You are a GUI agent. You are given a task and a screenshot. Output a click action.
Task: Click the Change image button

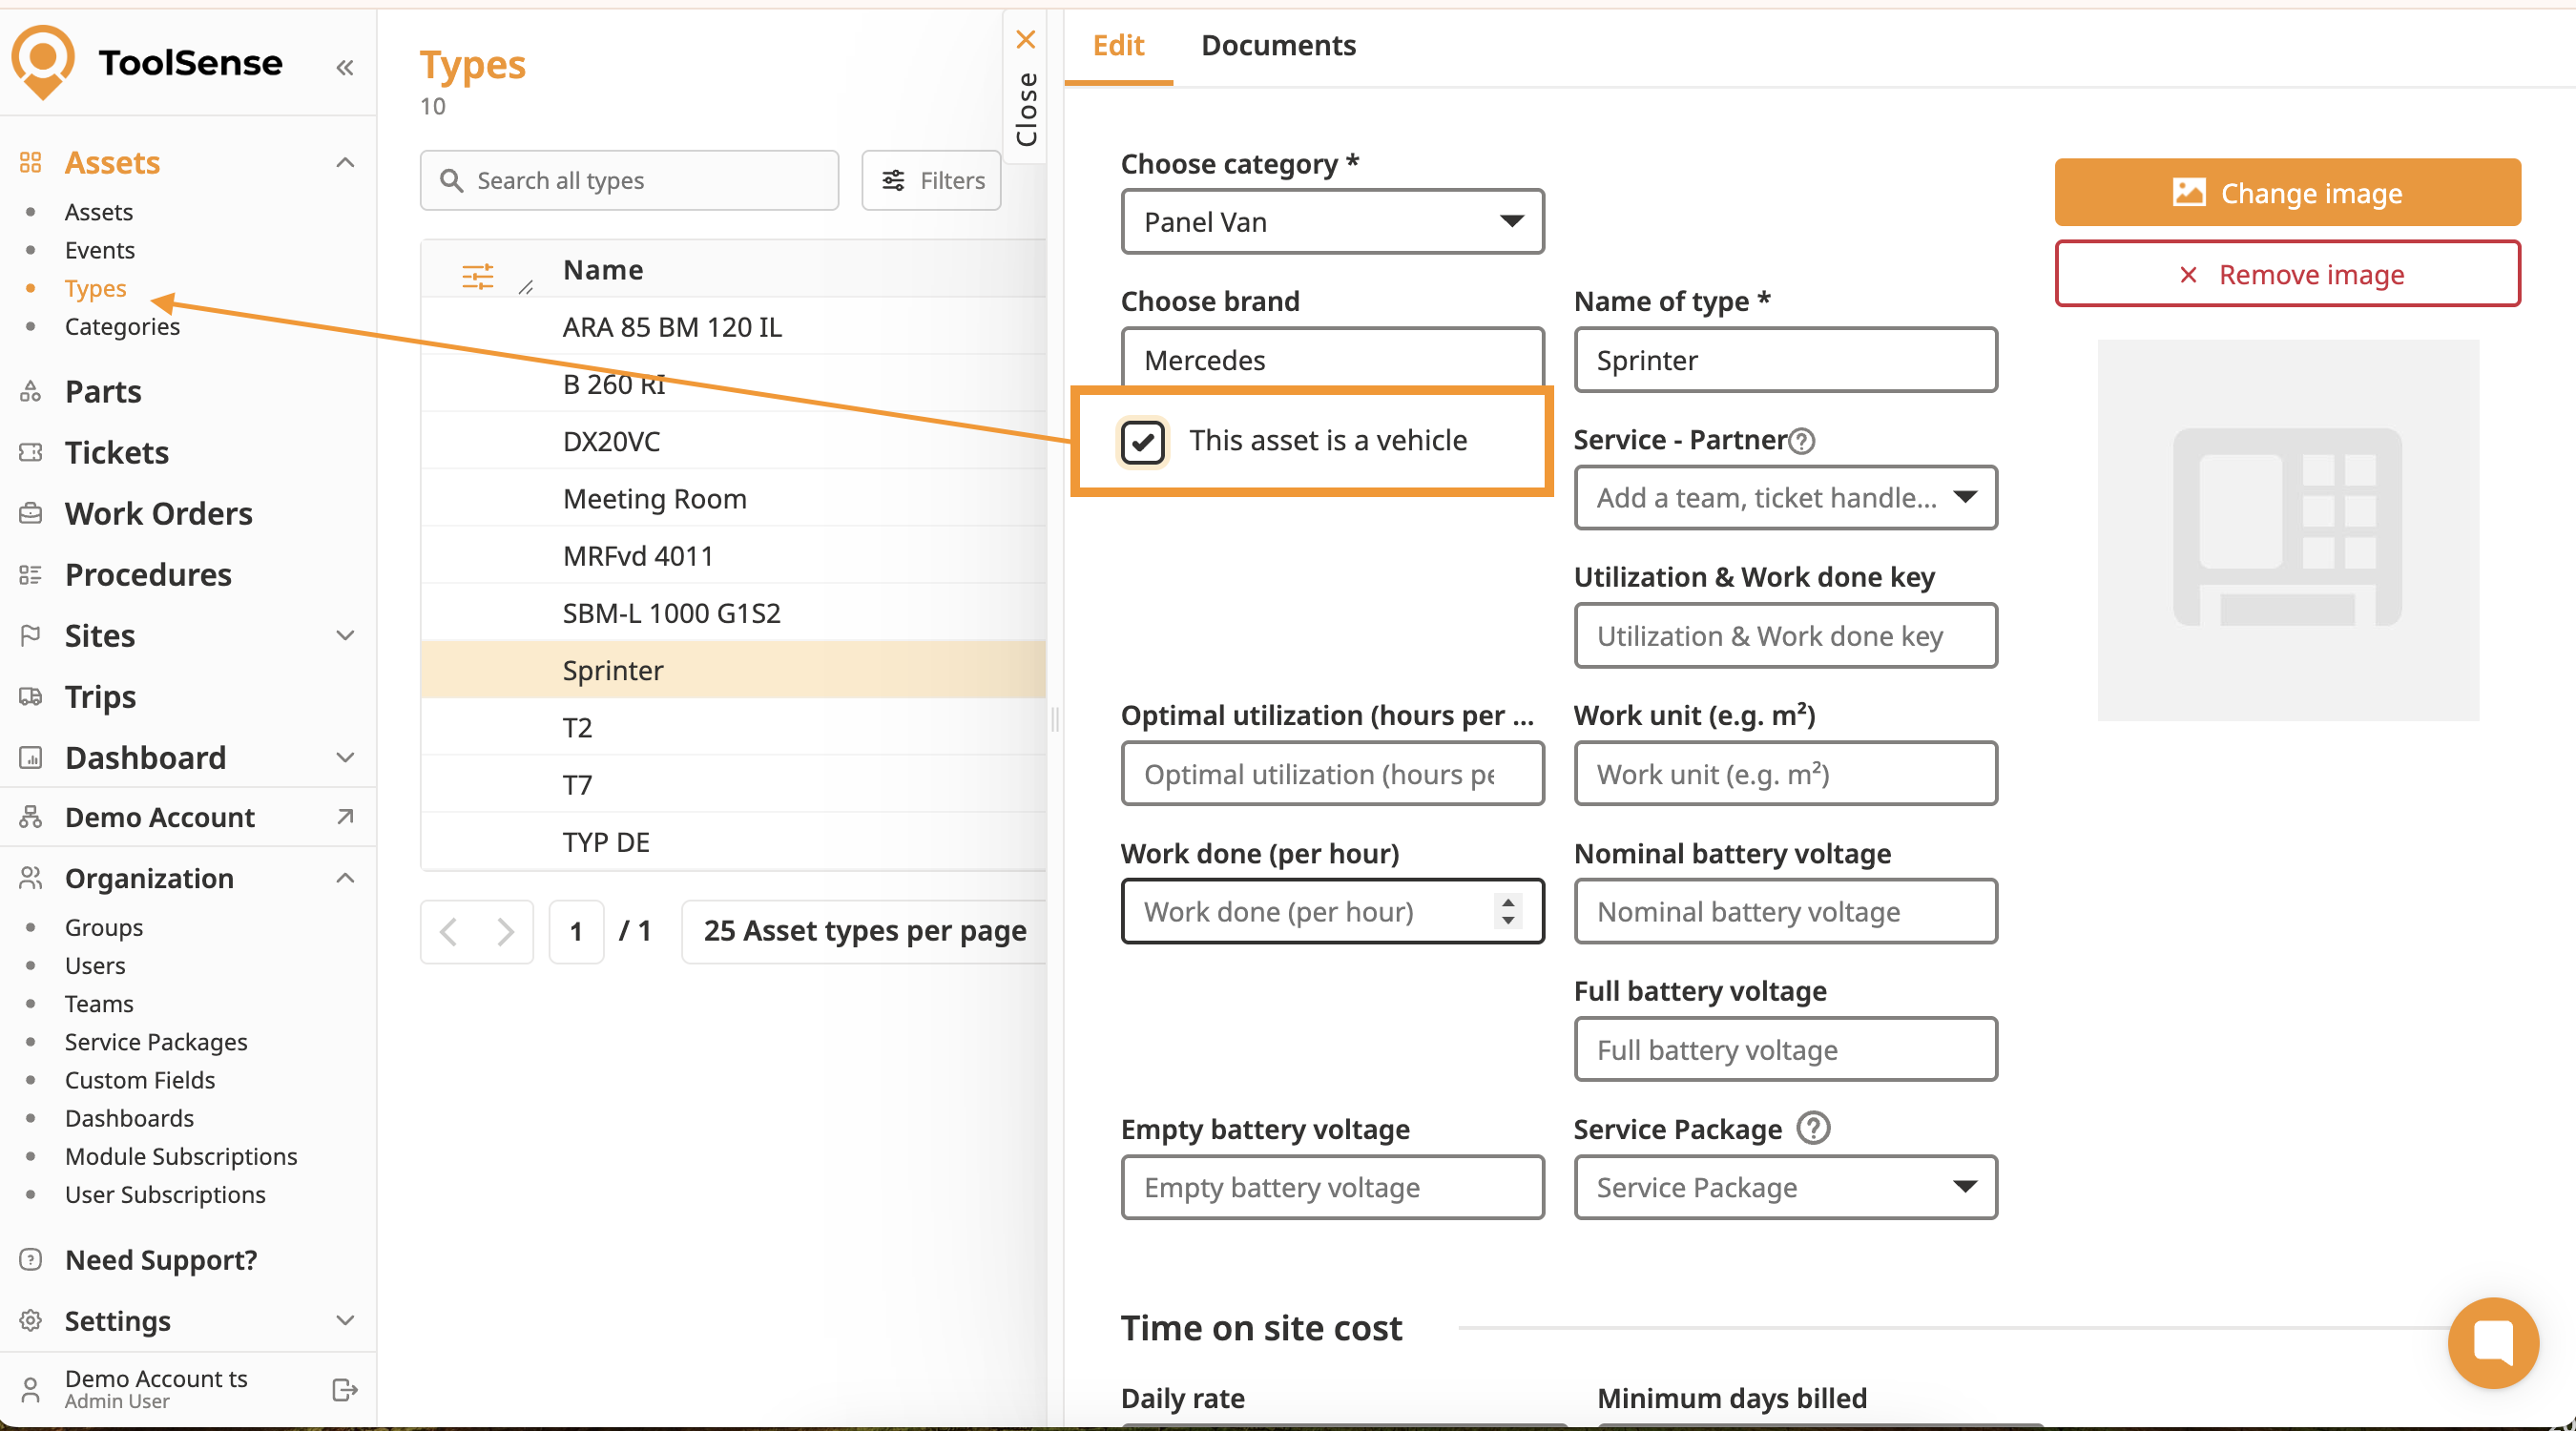click(2286, 193)
